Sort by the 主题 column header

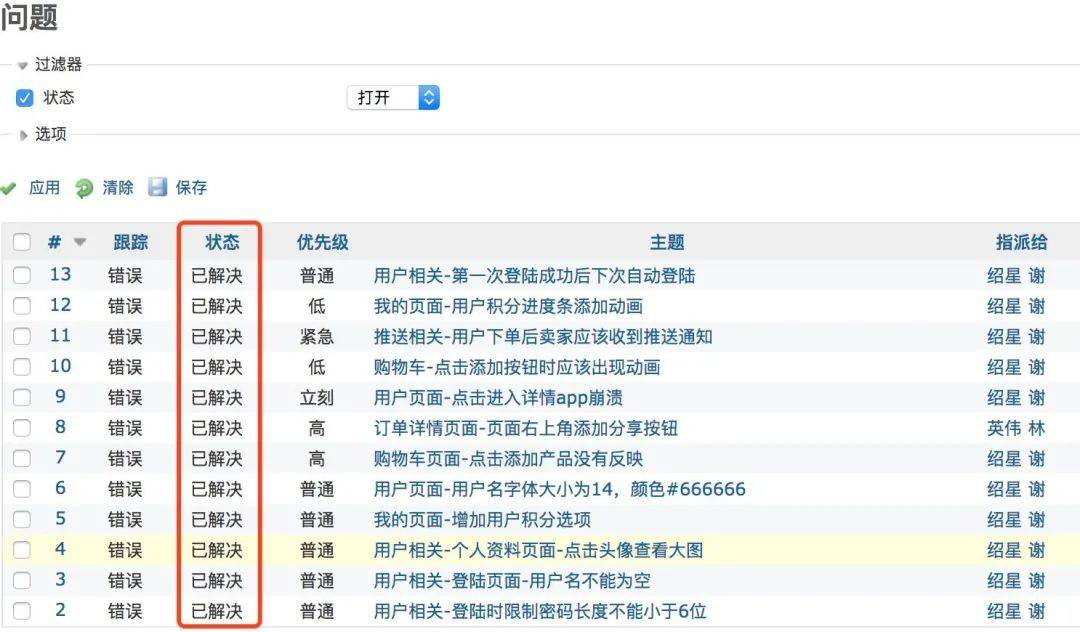pos(667,242)
